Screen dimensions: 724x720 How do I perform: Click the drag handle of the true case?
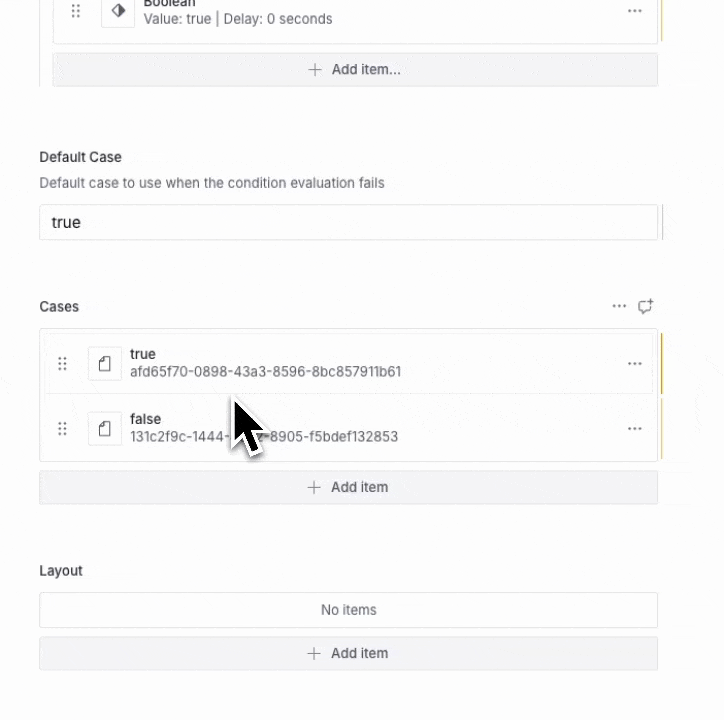tap(62, 364)
